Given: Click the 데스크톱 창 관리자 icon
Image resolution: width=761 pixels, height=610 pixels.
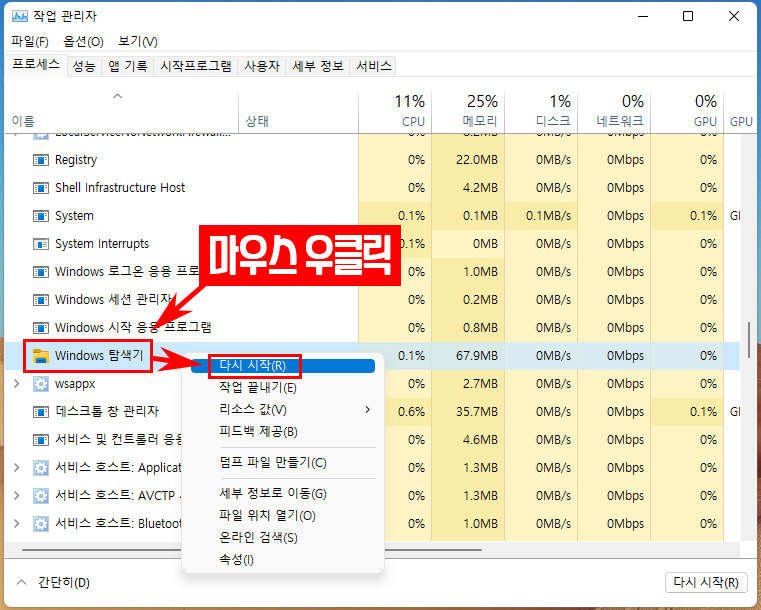Looking at the screenshot, I should [41, 412].
